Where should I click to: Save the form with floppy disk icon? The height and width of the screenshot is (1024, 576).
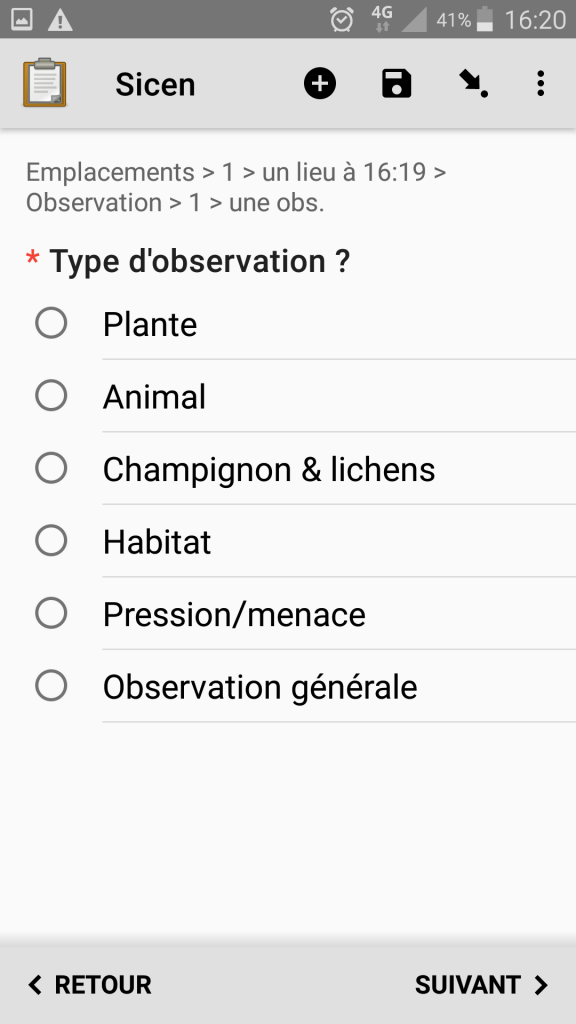(397, 84)
